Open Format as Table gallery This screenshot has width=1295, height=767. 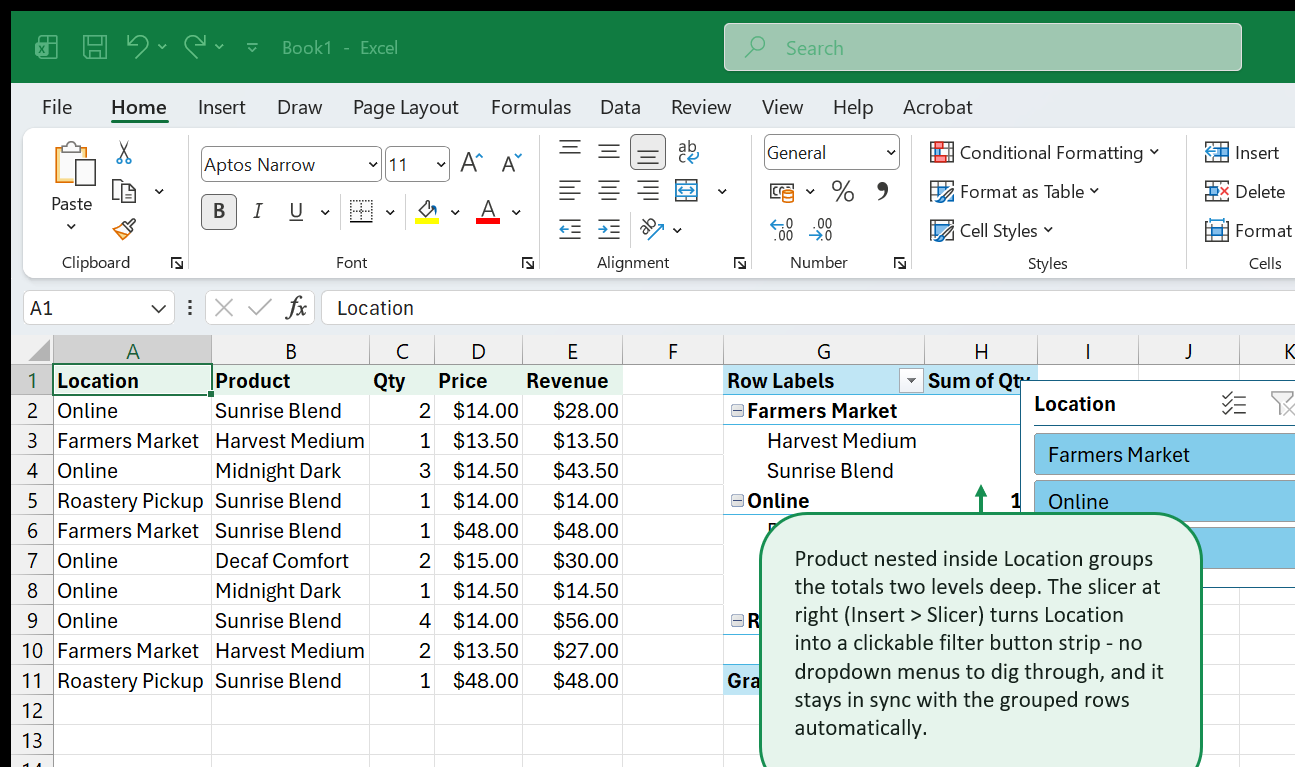point(1014,191)
